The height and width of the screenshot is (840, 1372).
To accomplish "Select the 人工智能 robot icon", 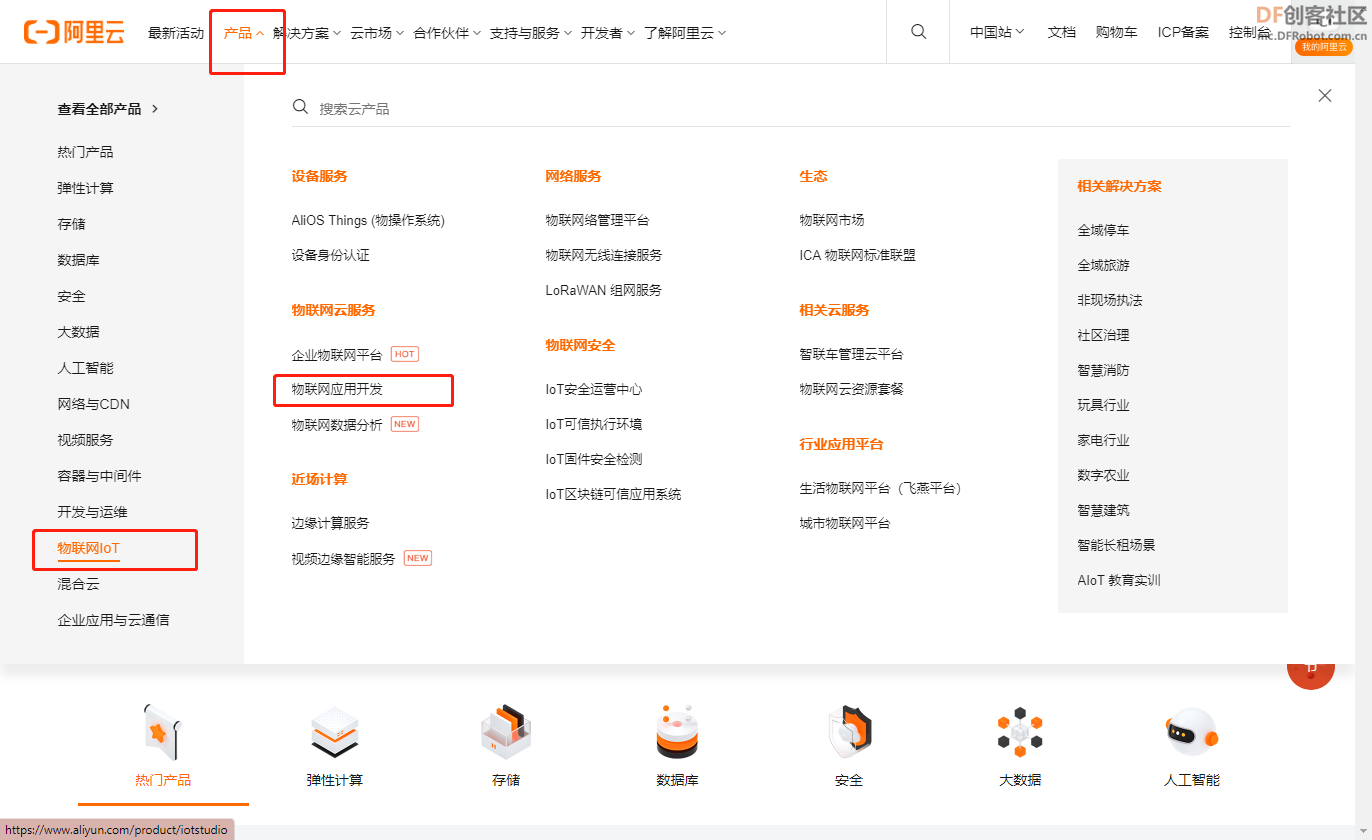I will click(x=1192, y=731).
